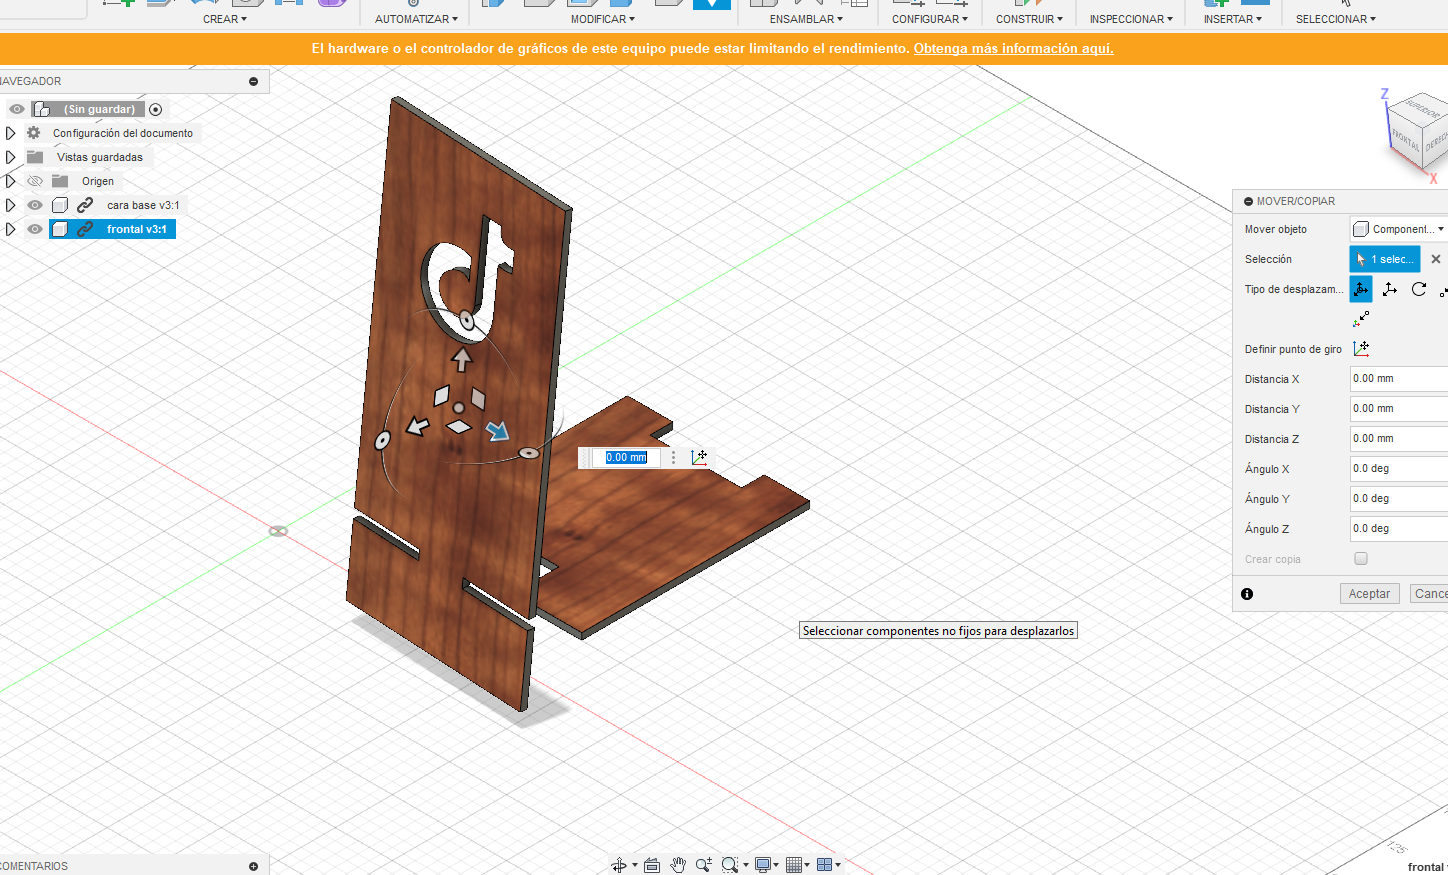The image size is (1448, 875).
Task: Open the display settings dropdown arrow
Action: (x=776, y=865)
